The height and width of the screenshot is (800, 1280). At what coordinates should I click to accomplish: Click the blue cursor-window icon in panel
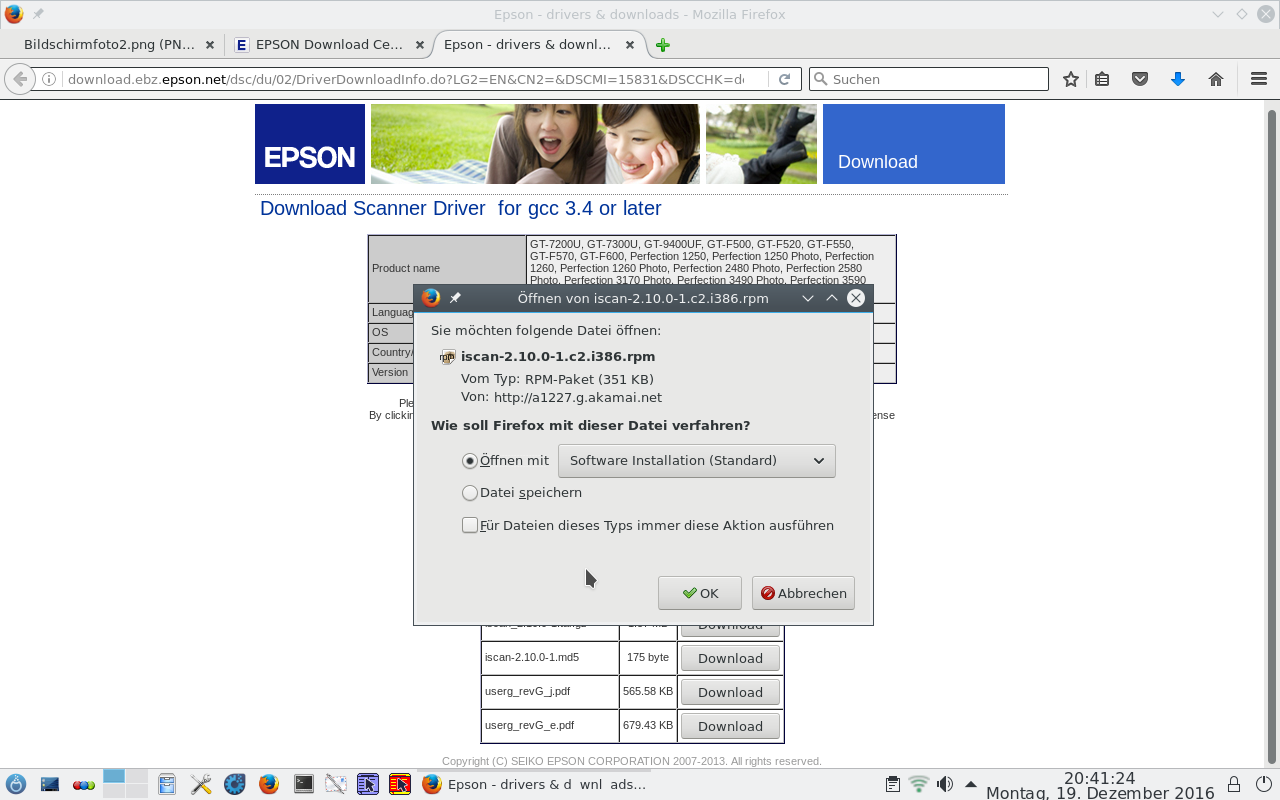click(x=368, y=784)
